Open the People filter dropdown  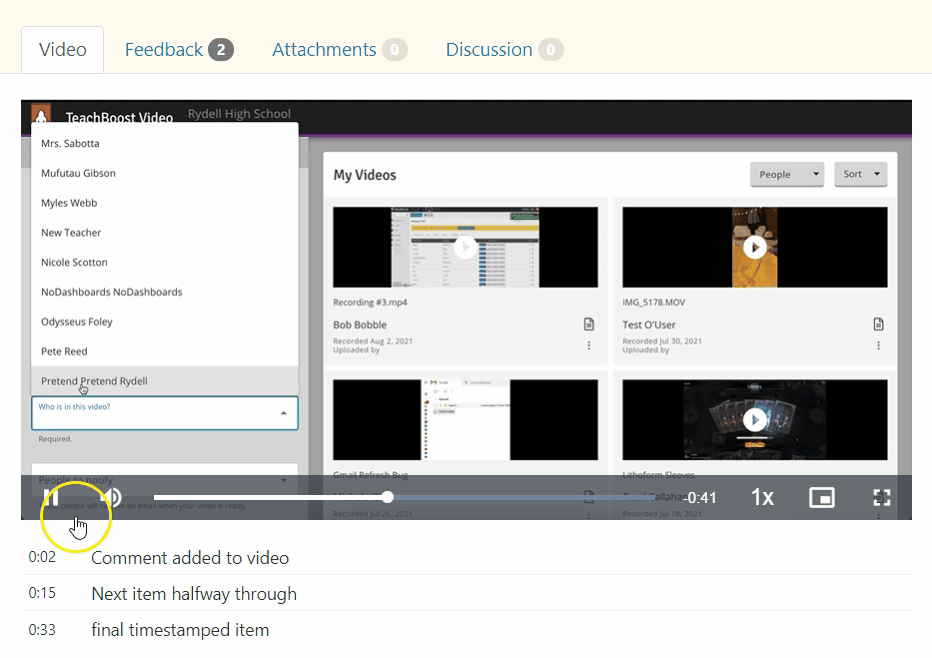coord(787,174)
